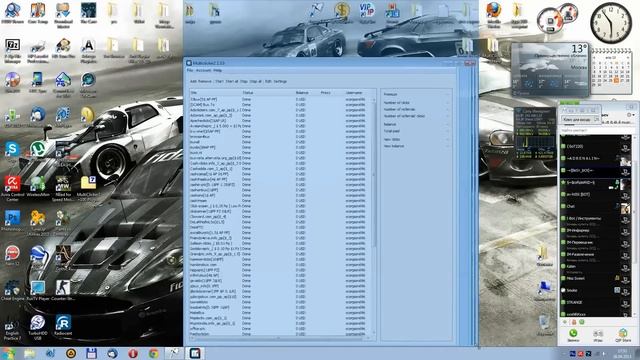This screenshot has height=360, width=640.
Task: Click the calendar gadget
Action: pyautogui.click(x=611, y=71)
